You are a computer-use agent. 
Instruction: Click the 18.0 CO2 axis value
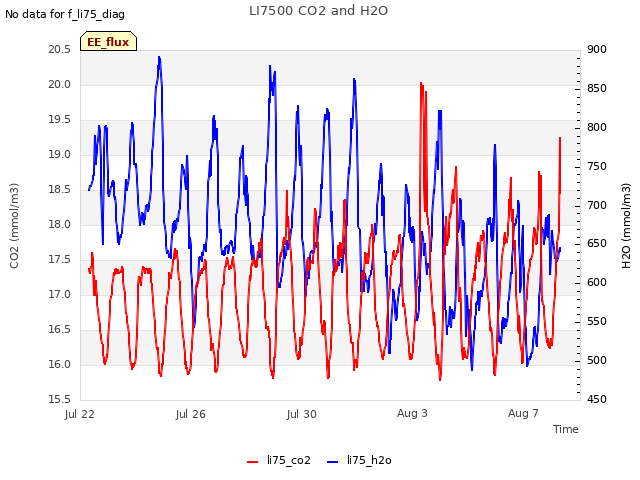[60, 224]
